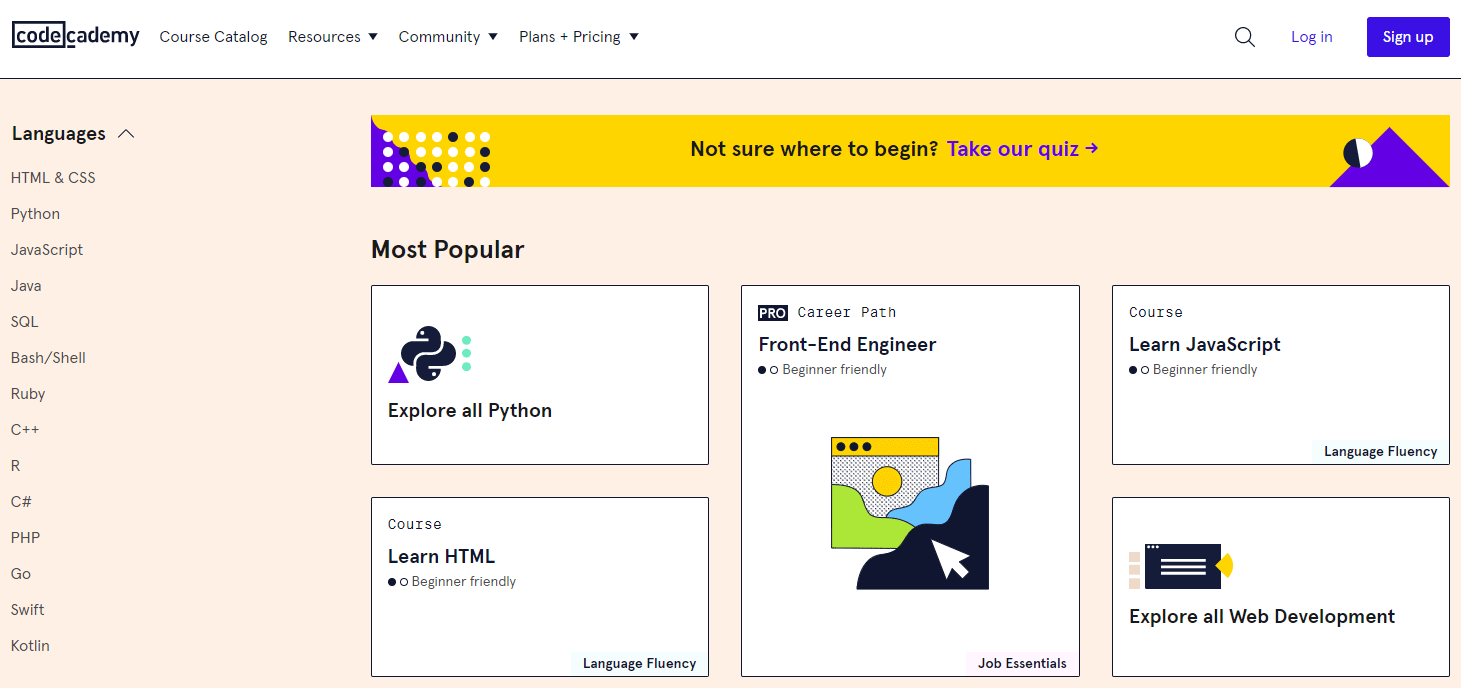Open the Course Catalog menu item
The image size is (1461, 688).
[x=214, y=37]
